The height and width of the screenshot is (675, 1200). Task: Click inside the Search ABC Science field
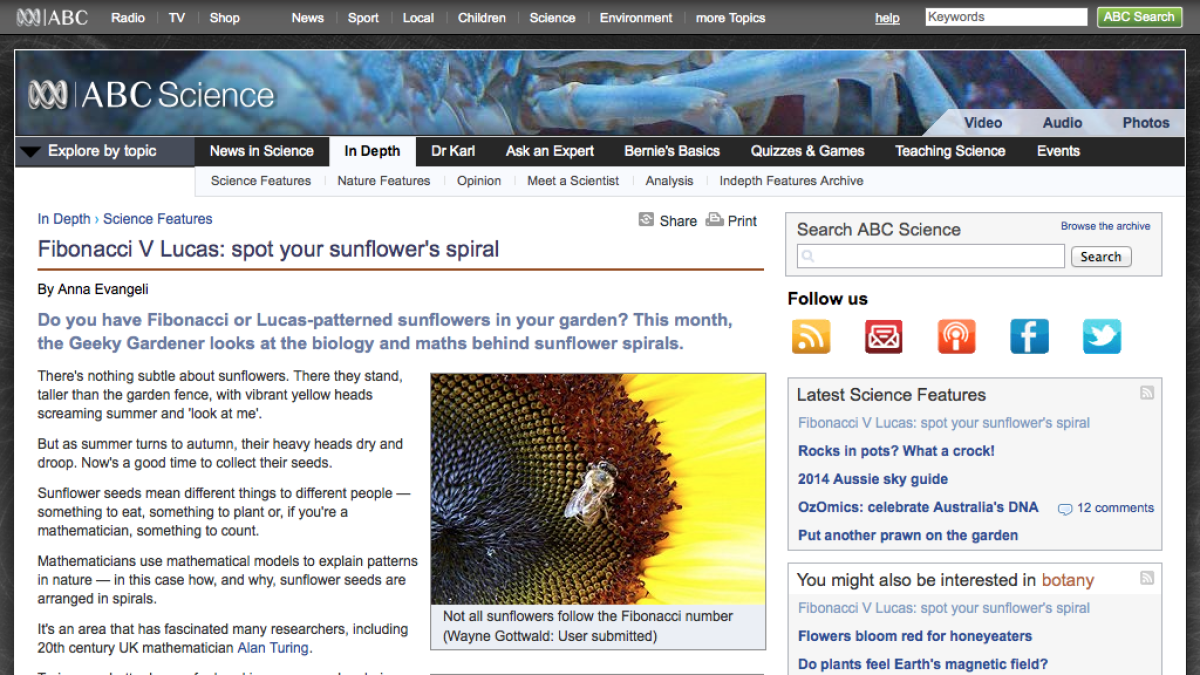928,256
